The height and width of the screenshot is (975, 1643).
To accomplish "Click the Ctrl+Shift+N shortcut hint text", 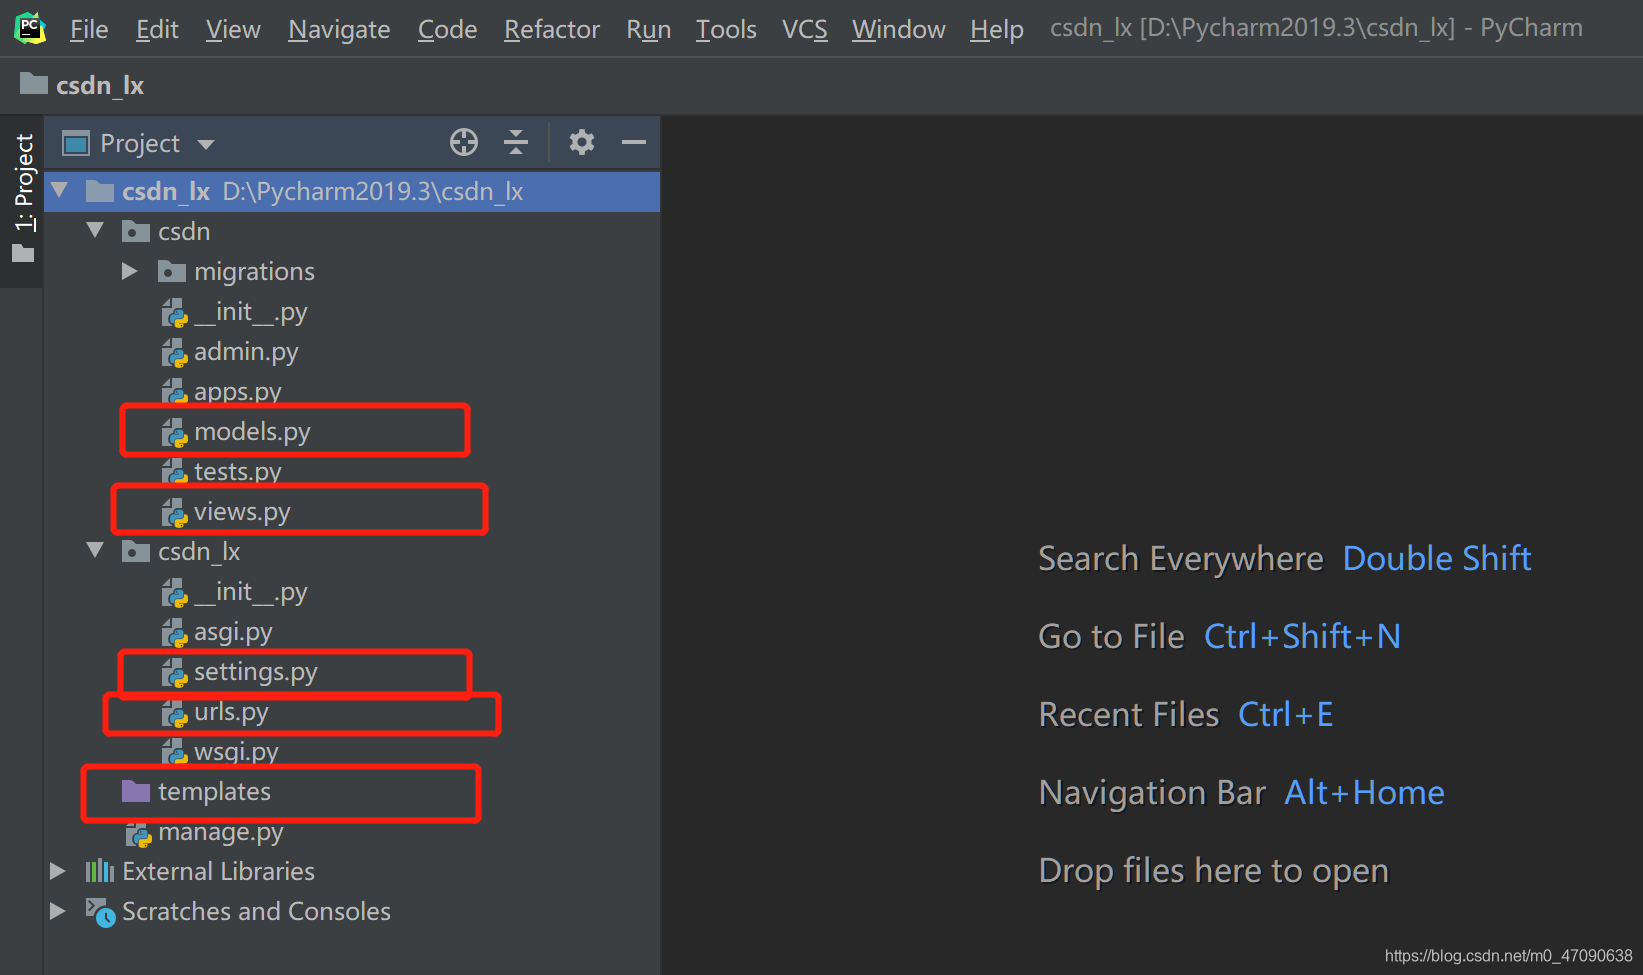I will (x=1302, y=636).
